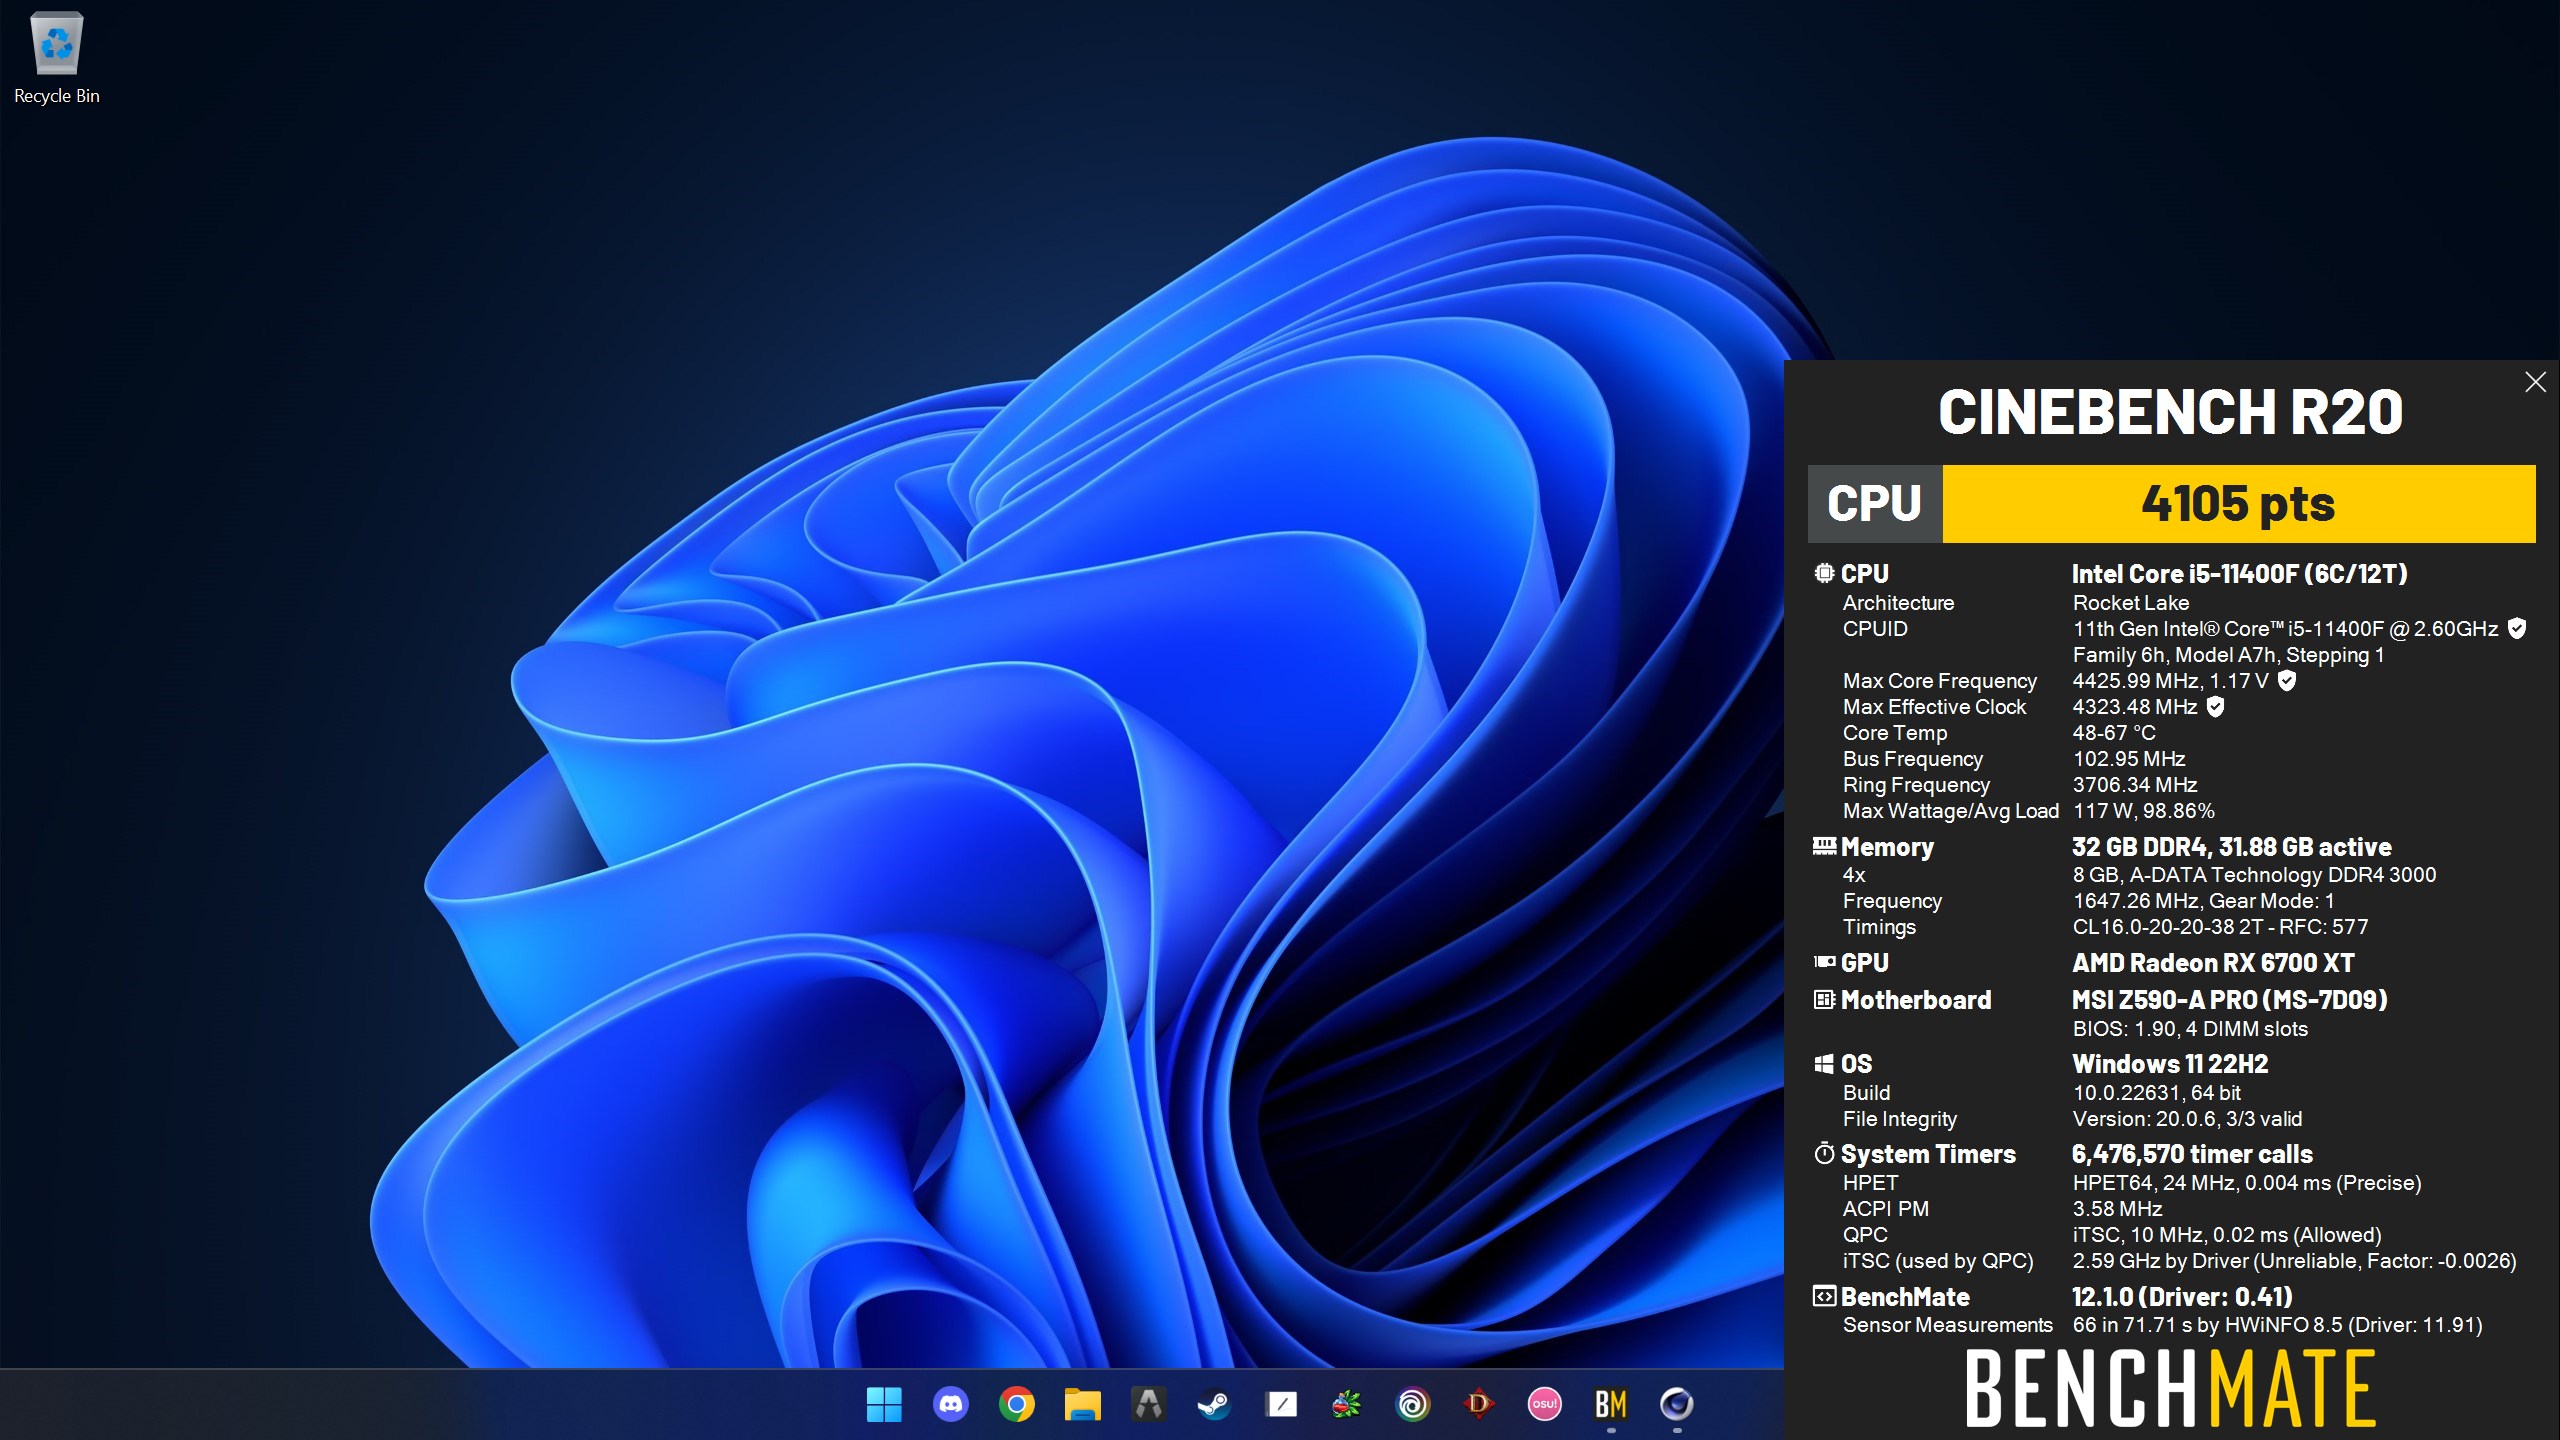Switch to Cinebench in the taskbar
This screenshot has width=2560, height=1440.
(1677, 1404)
